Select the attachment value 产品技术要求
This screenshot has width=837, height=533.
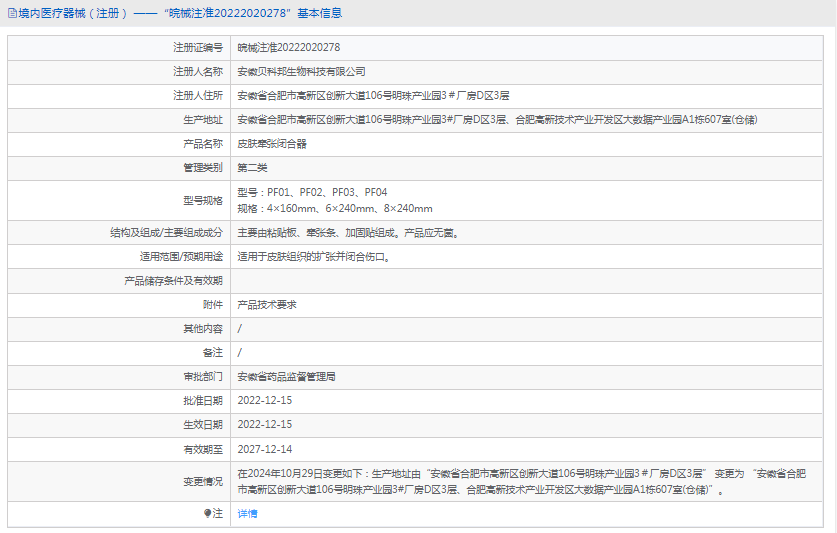coord(267,305)
